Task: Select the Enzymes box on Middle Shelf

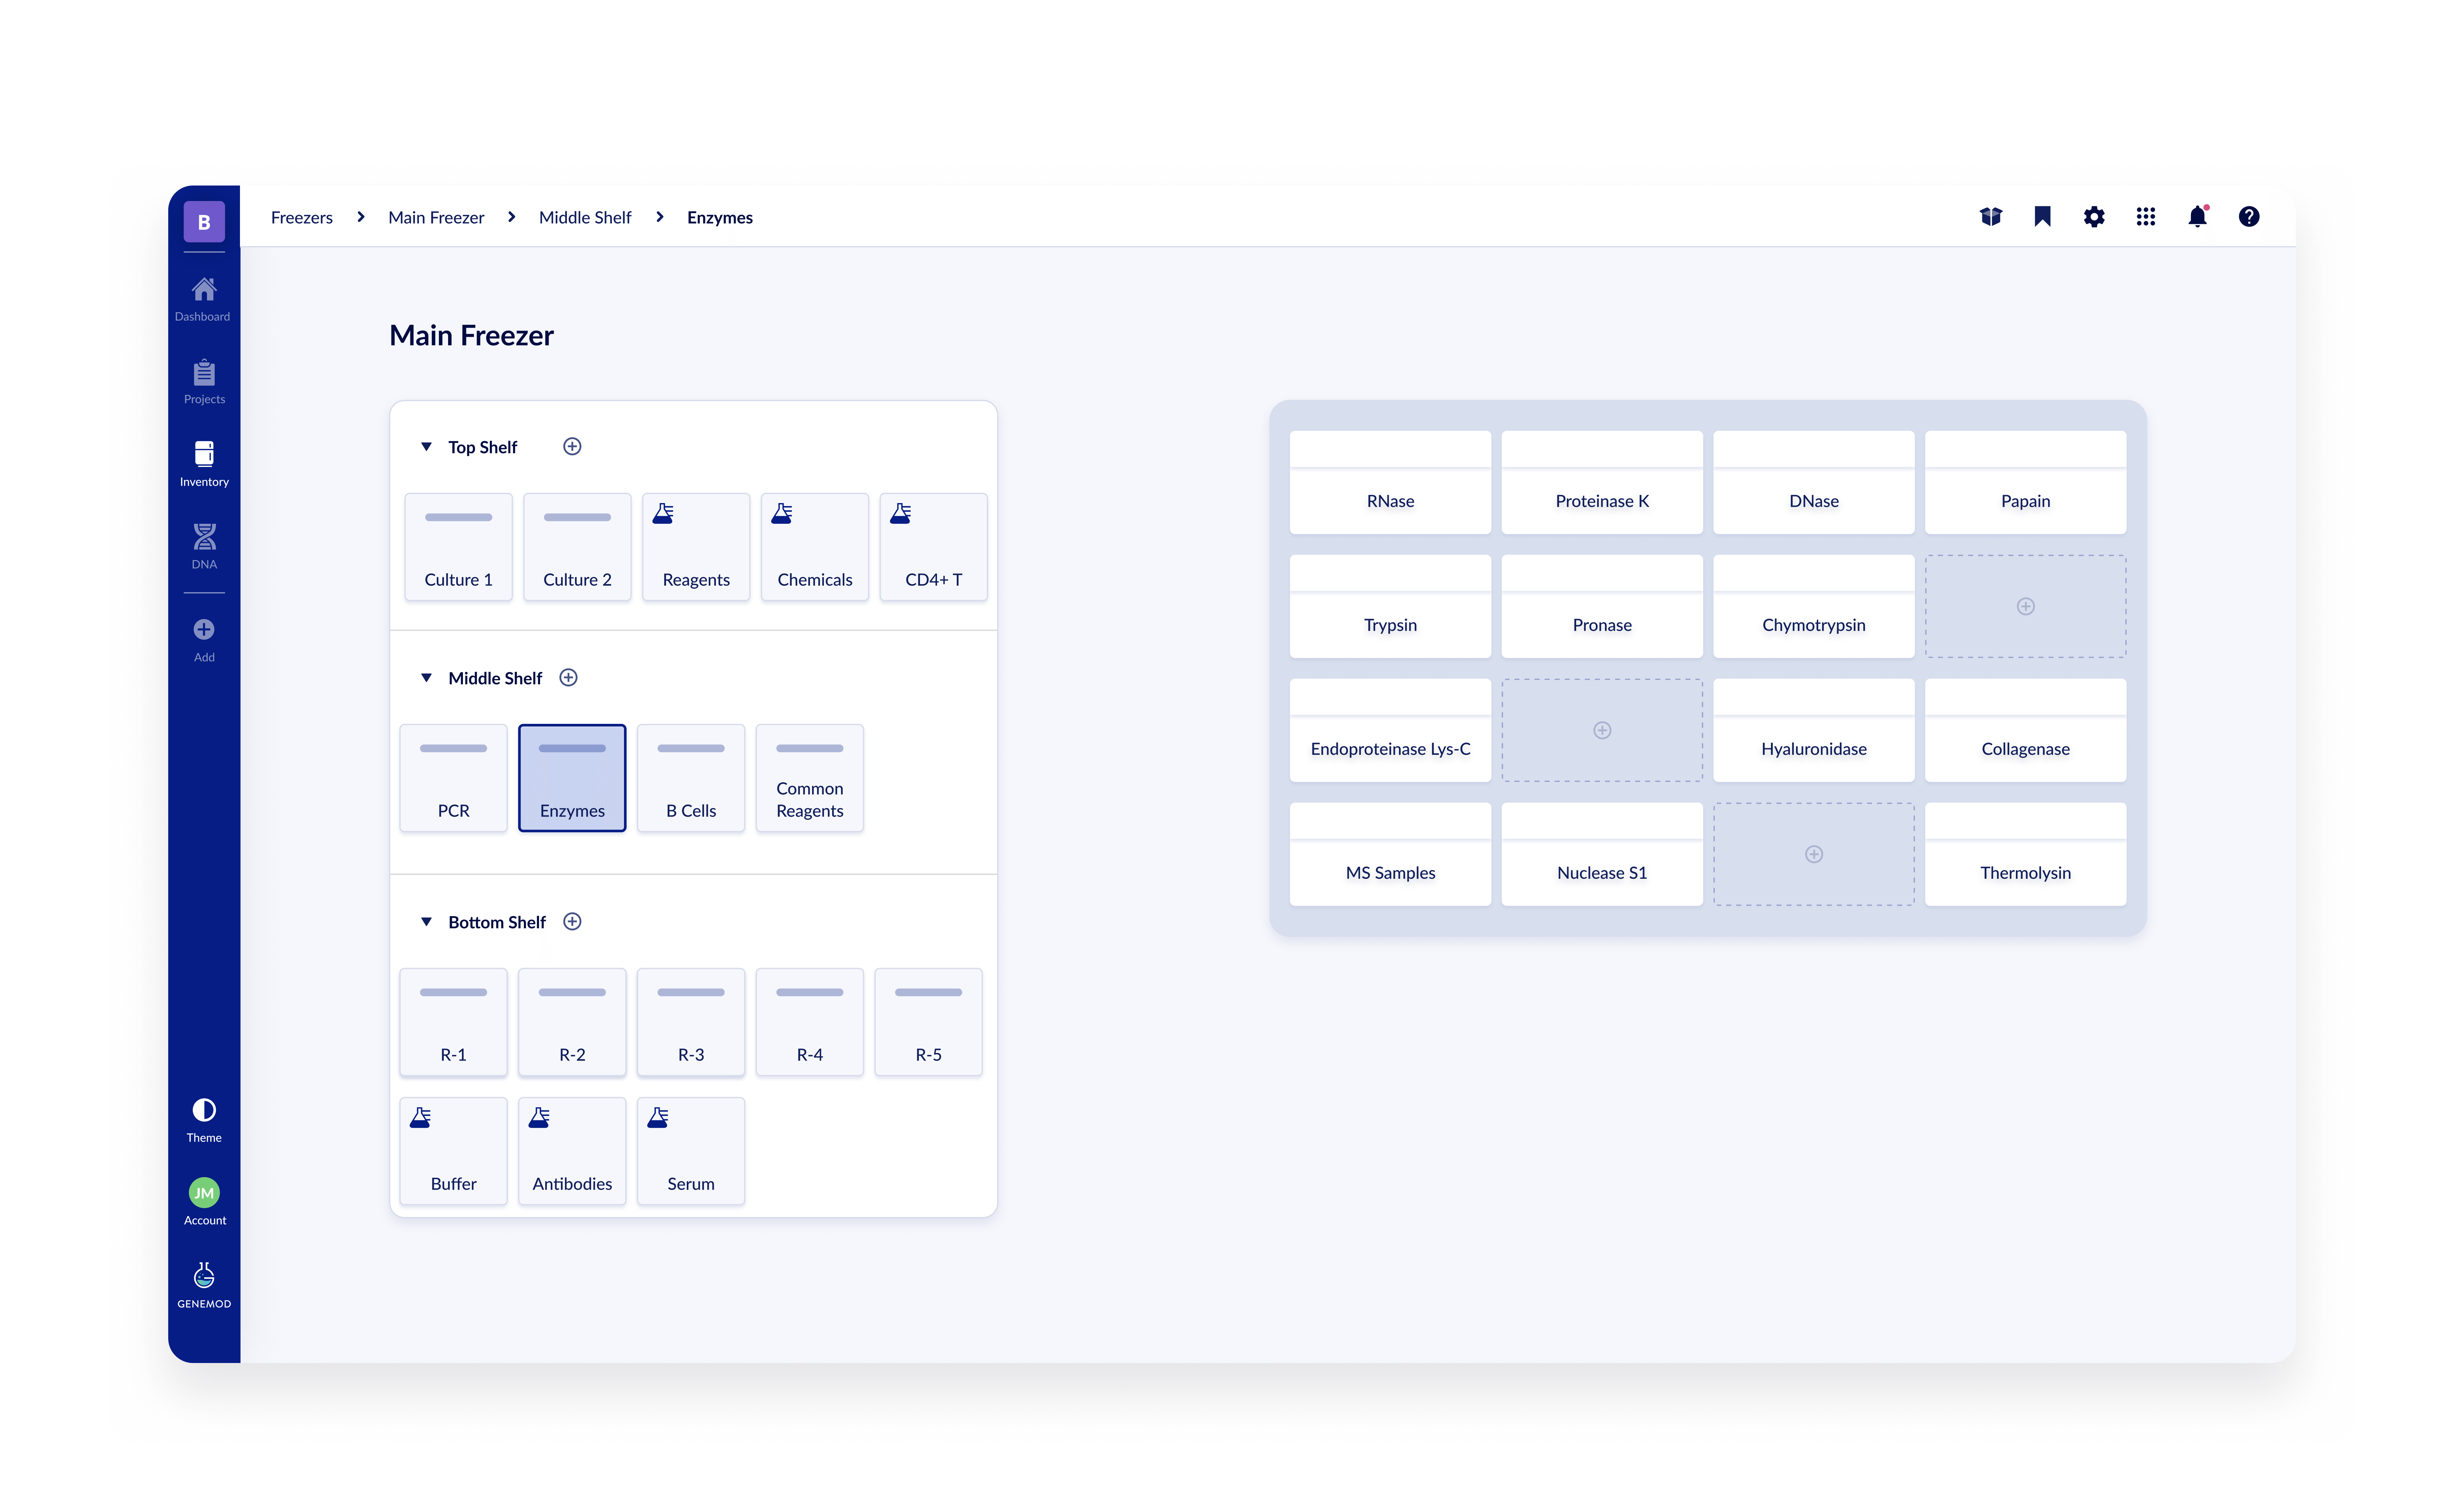Action: coord(572,779)
